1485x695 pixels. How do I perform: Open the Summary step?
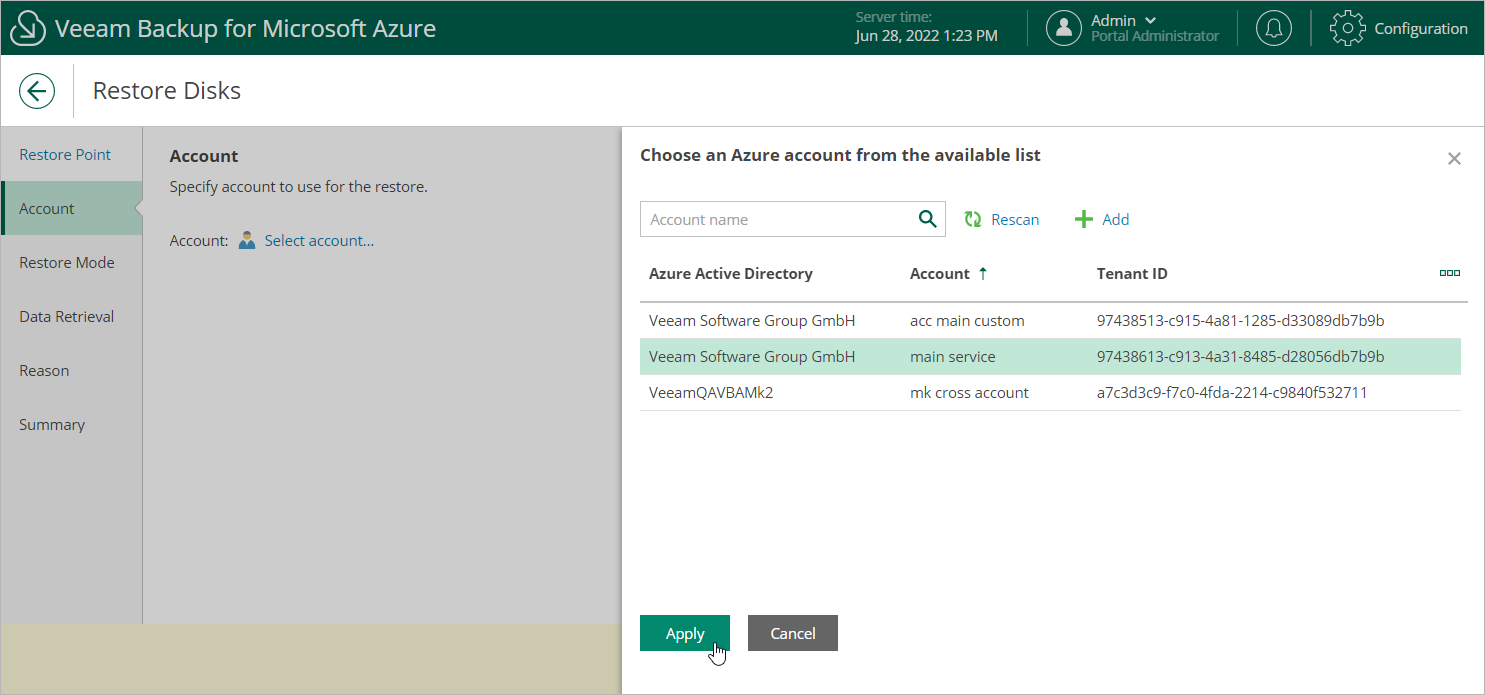click(x=52, y=425)
